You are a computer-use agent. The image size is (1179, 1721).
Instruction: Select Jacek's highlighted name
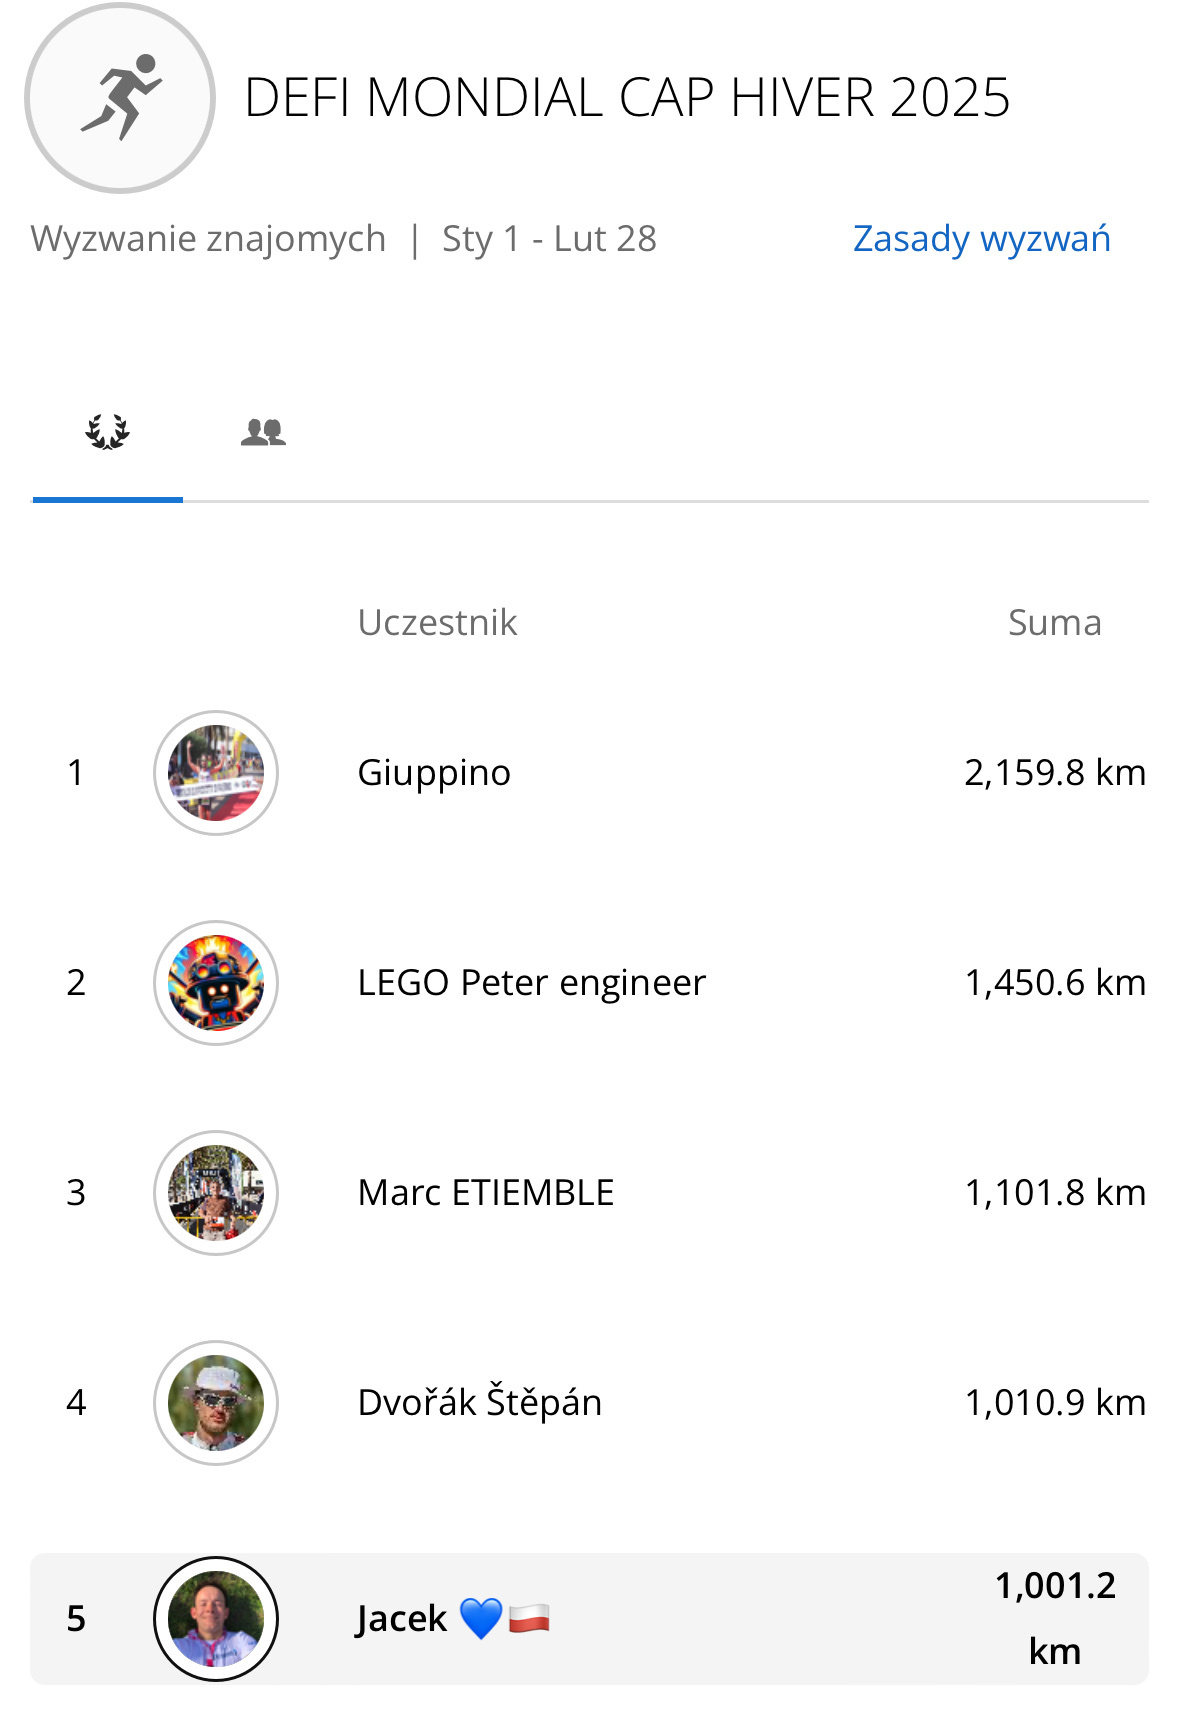tap(402, 1619)
